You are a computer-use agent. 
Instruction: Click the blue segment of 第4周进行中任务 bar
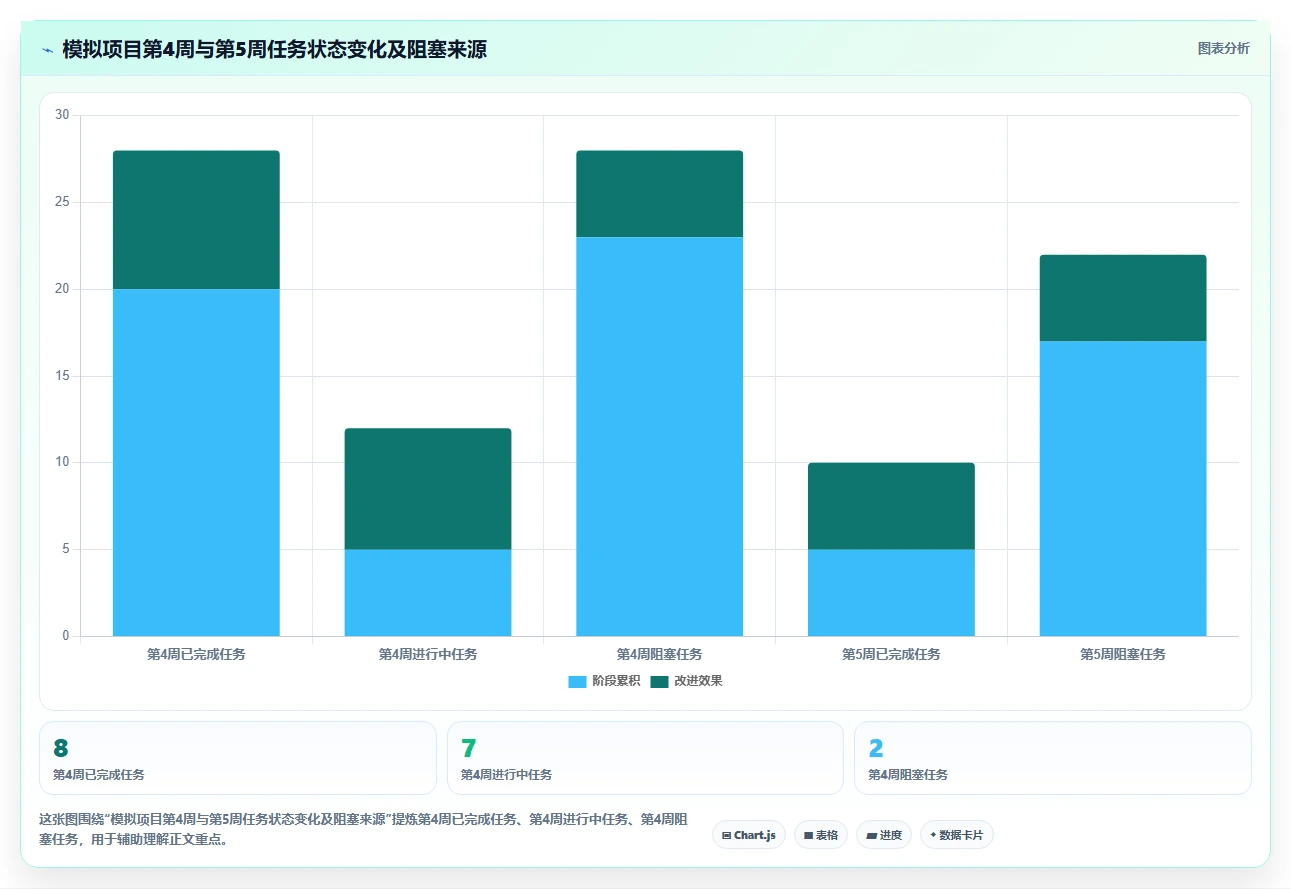coord(428,592)
